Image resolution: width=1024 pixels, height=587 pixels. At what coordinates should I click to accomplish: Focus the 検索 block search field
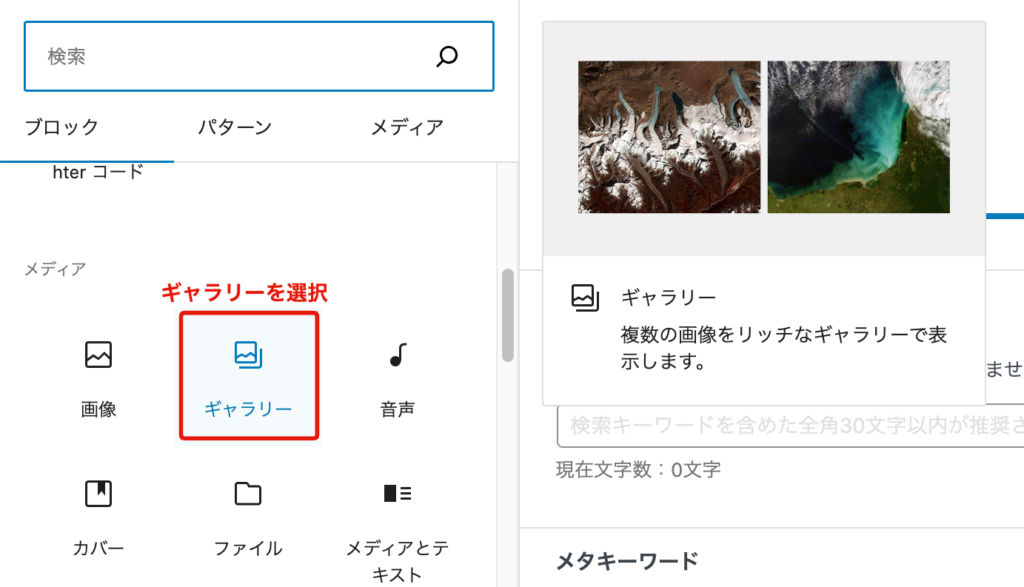[x=259, y=56]
